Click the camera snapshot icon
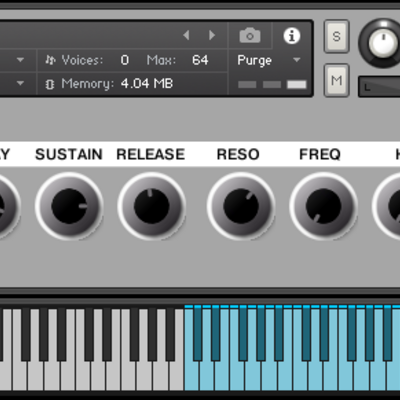The width and height of the screenshot is (400, 400). point(250,35)
